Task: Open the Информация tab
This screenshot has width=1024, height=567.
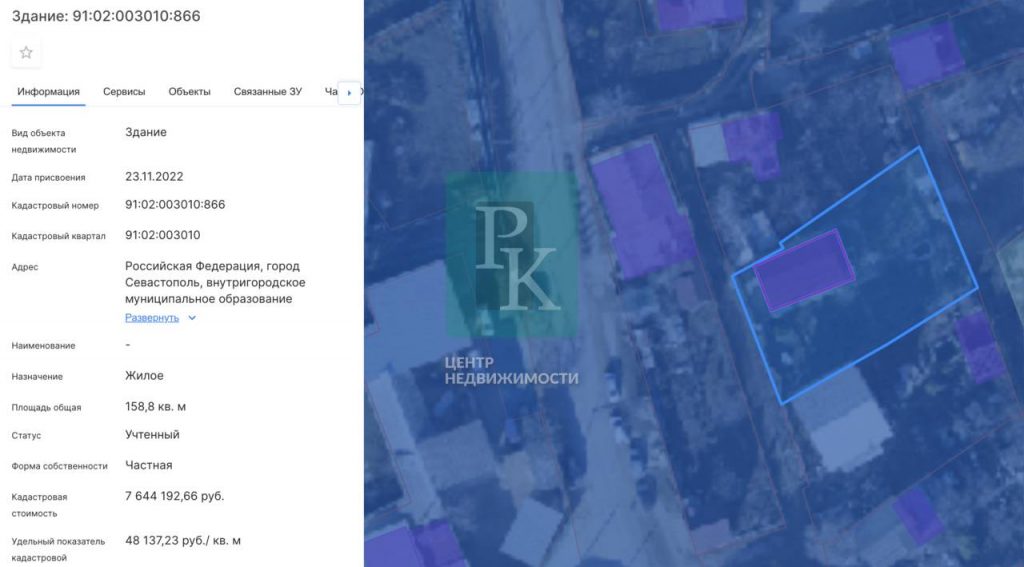Action: (x=48, y=92)
